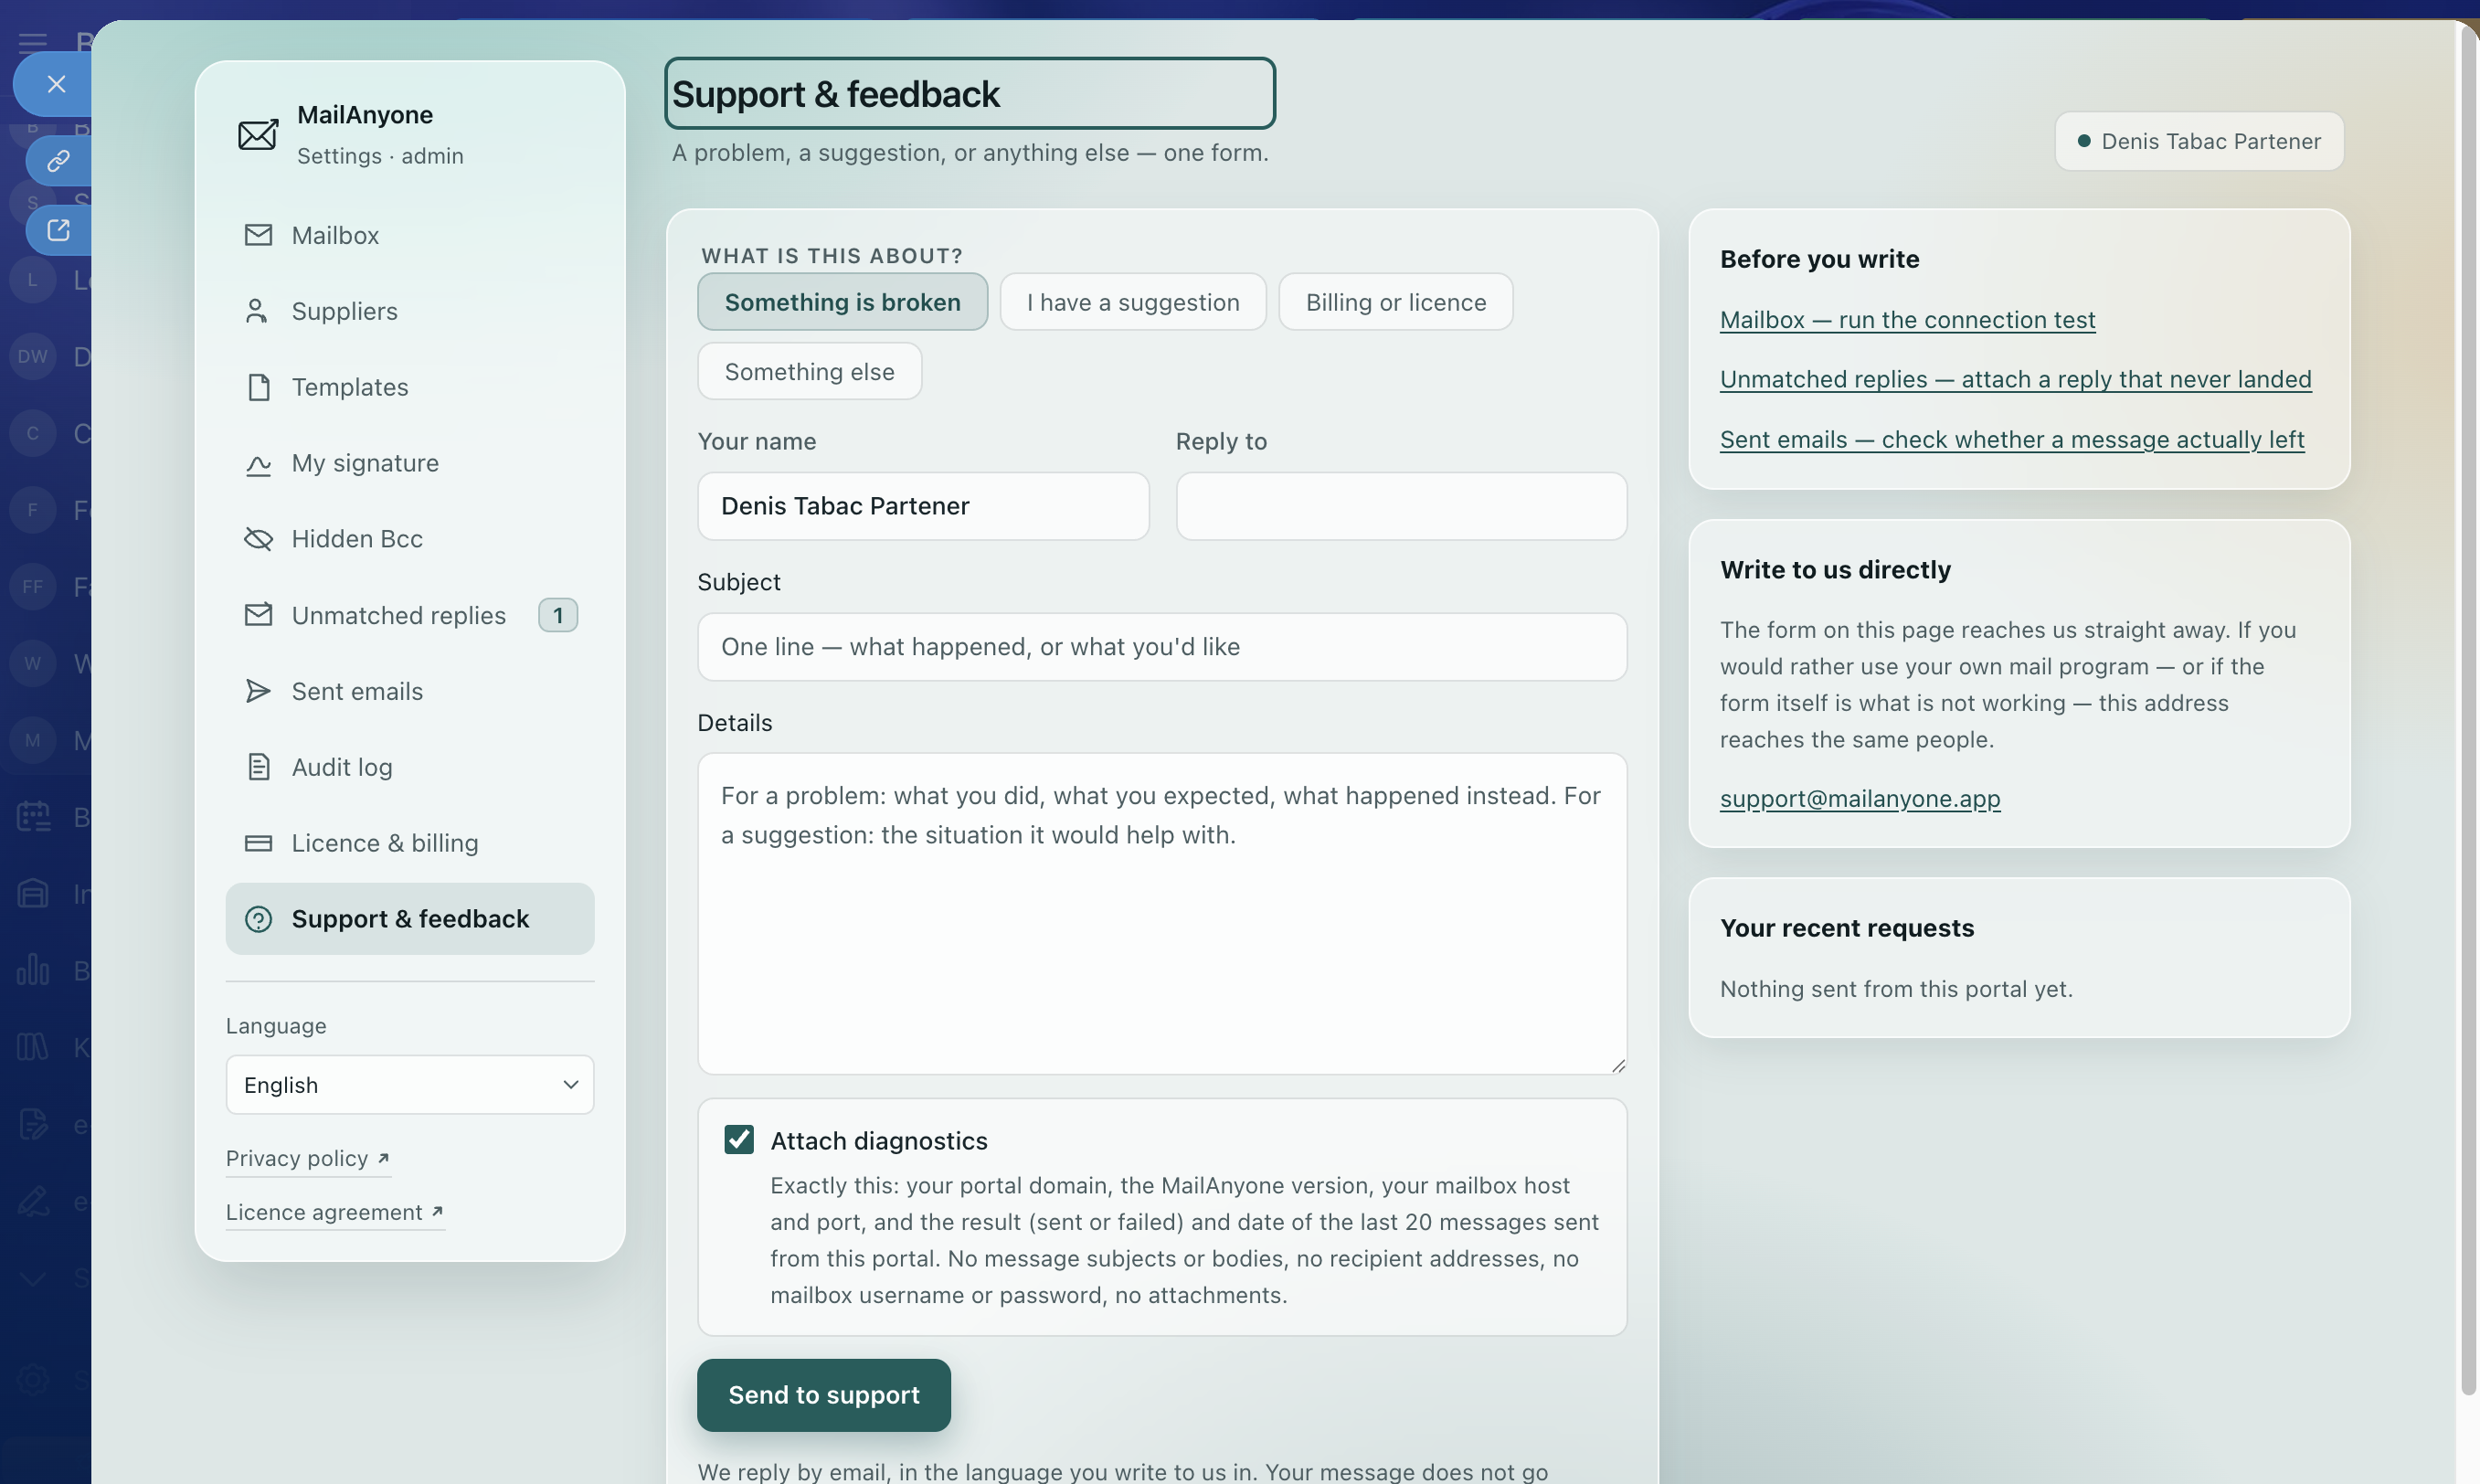Click the Send to support button
Screen dimensions: 2480x1484
click(x=824, y=1395)
